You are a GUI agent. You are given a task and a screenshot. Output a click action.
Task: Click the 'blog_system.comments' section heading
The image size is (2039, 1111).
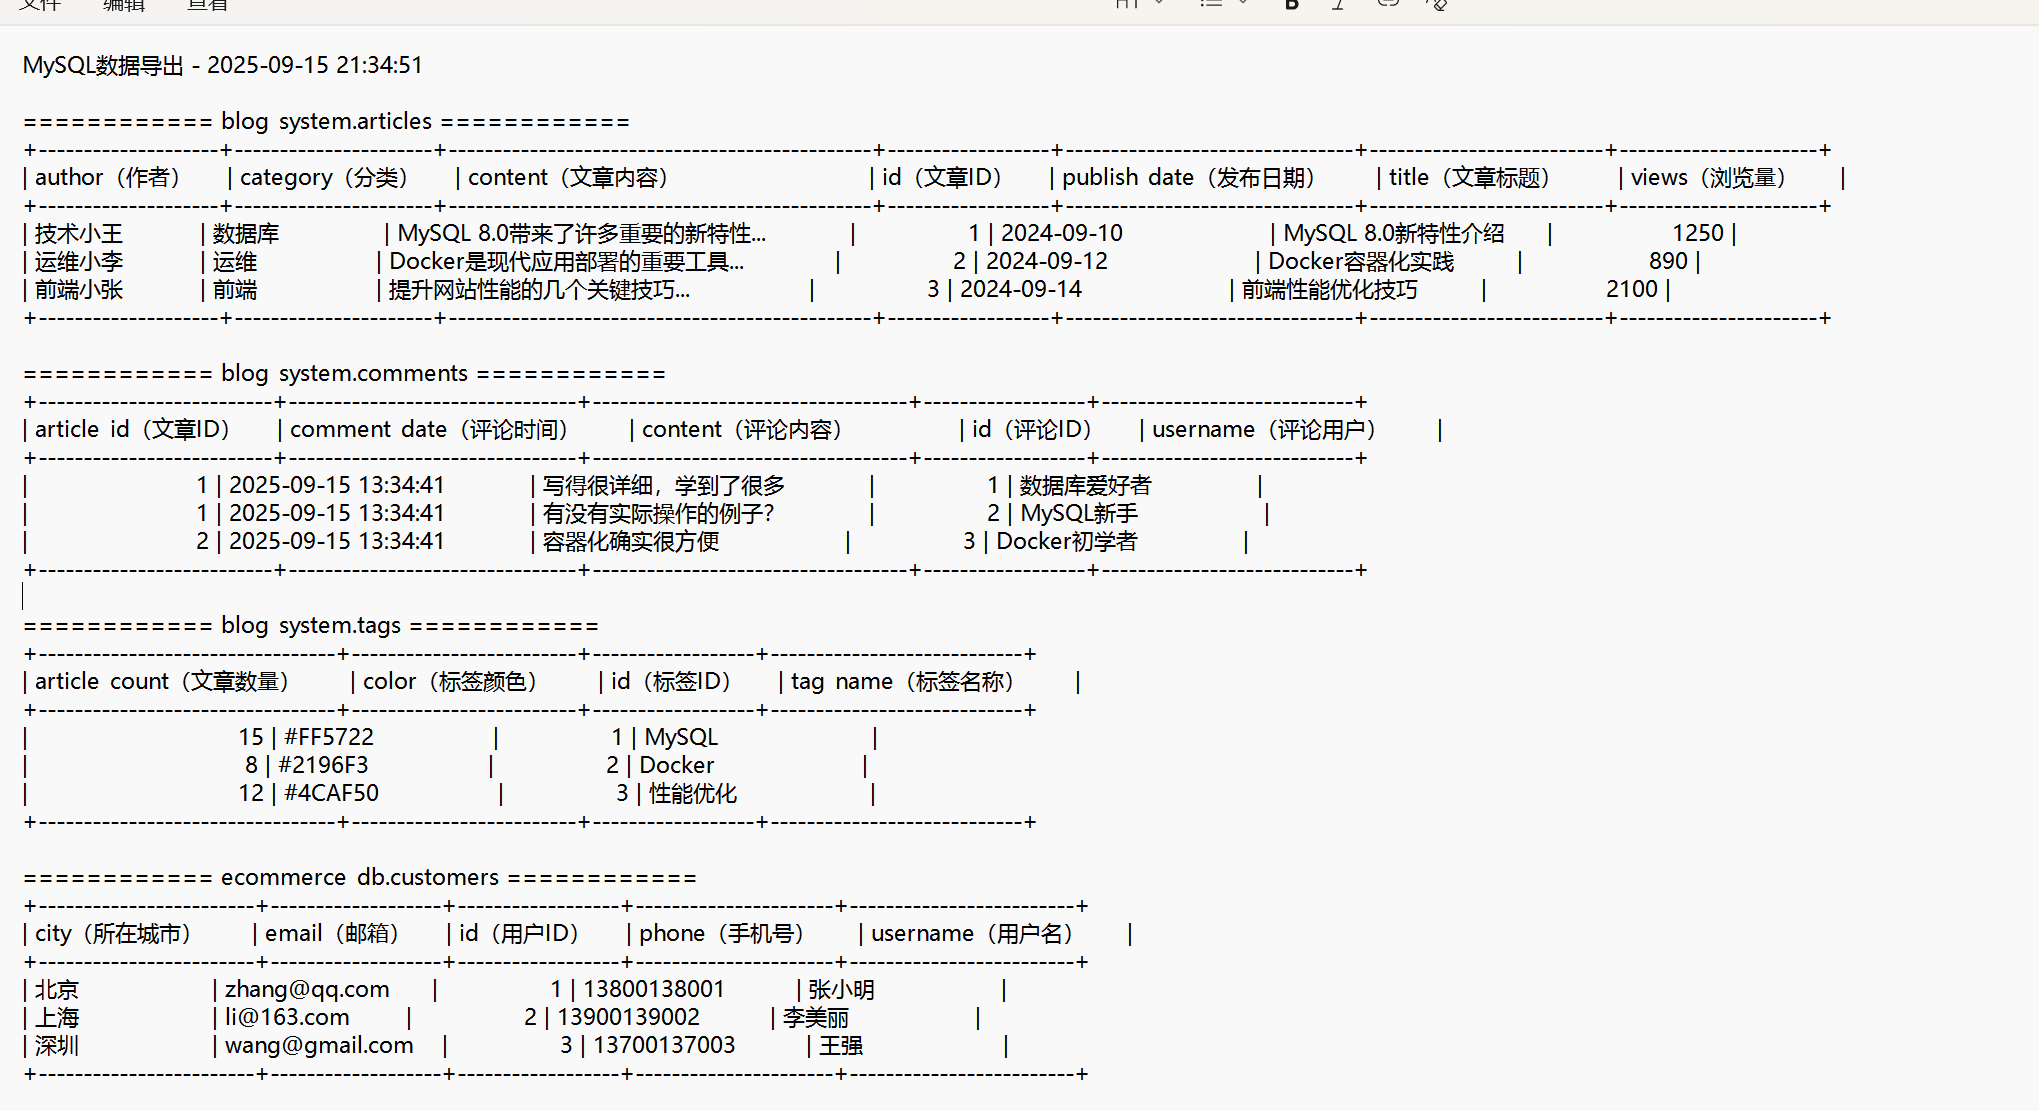pos(345,373)
